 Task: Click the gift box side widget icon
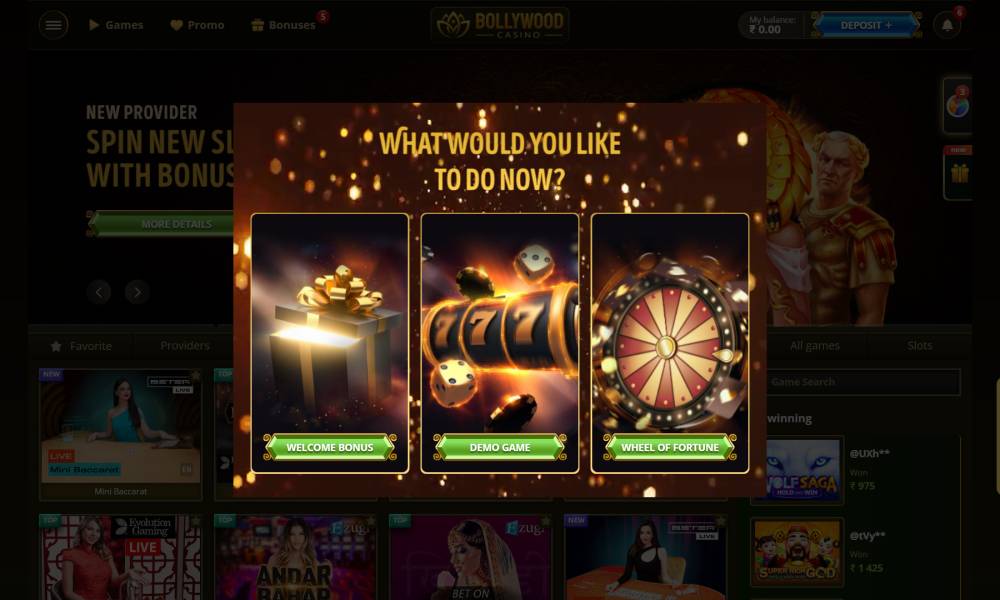coord(959,173)
